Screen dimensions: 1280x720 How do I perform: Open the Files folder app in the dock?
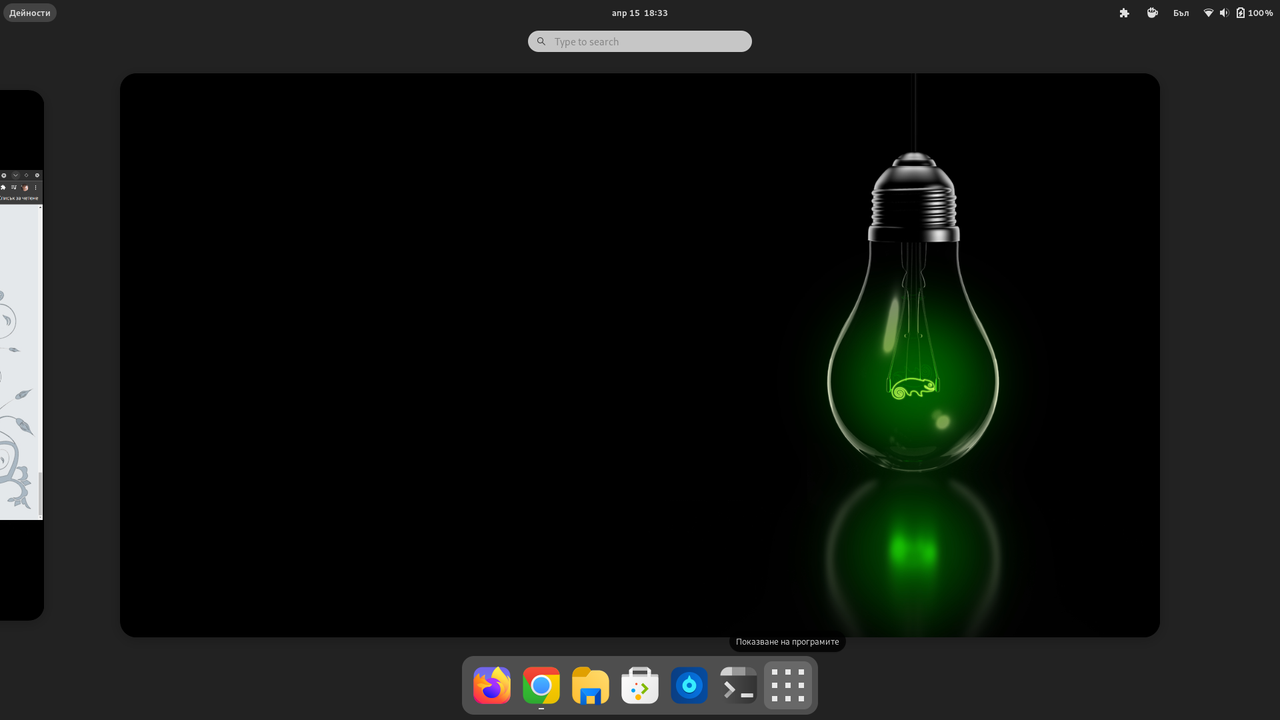[590, 686]
